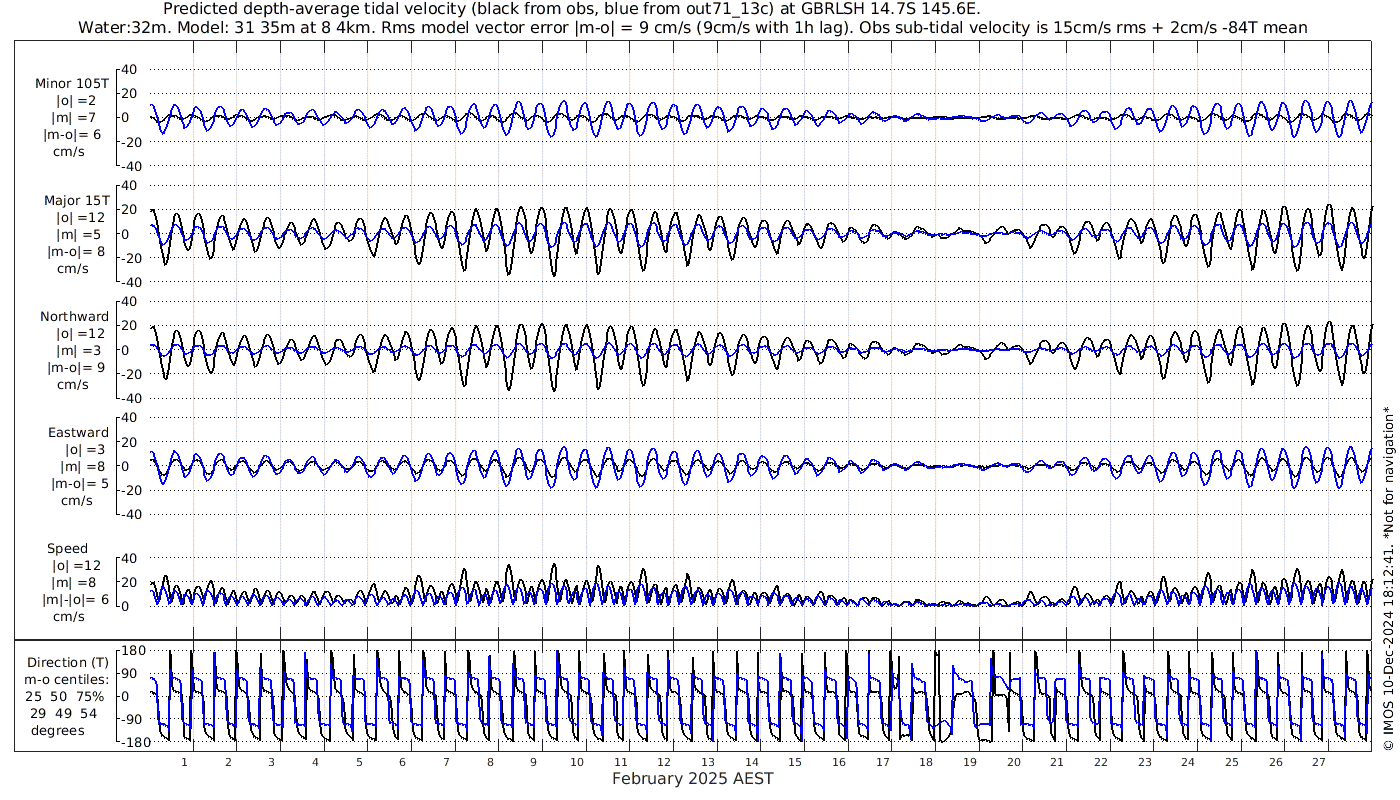The image size is (1400, 800).
Task: Click date label '3' on the time axis
Action: tap(271, 762)
